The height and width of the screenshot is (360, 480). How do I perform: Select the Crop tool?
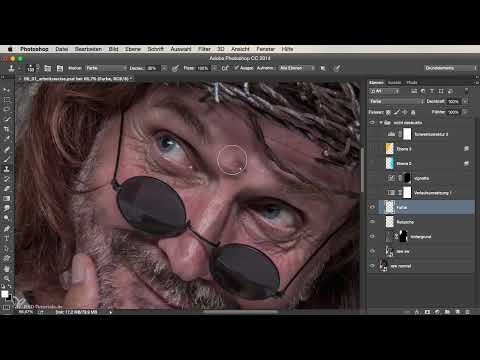(6, 129)
